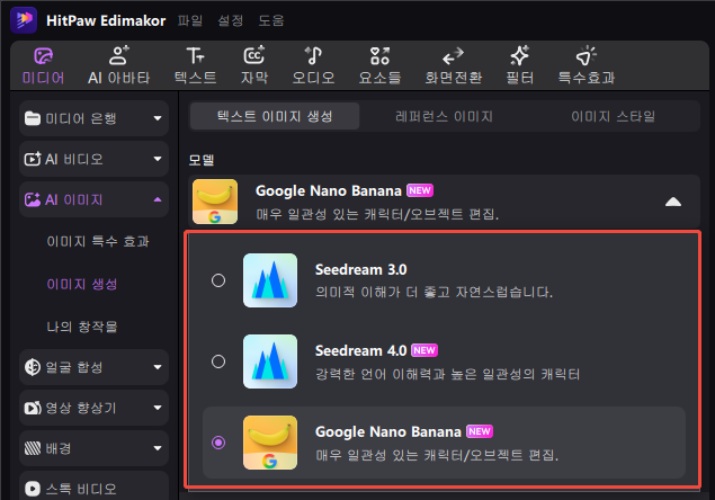Click the 미디어 은행 sidebar label
The image size is (715, 500).
[81, 119]
